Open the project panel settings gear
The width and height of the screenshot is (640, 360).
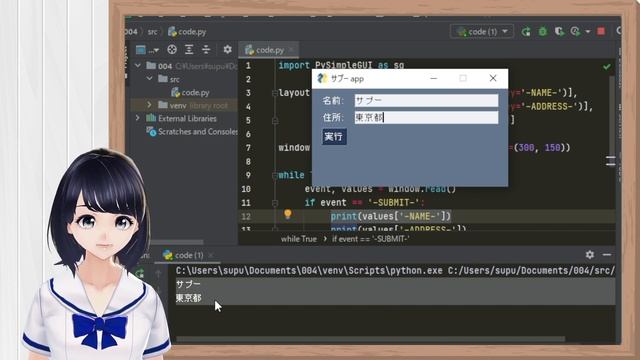227,50
